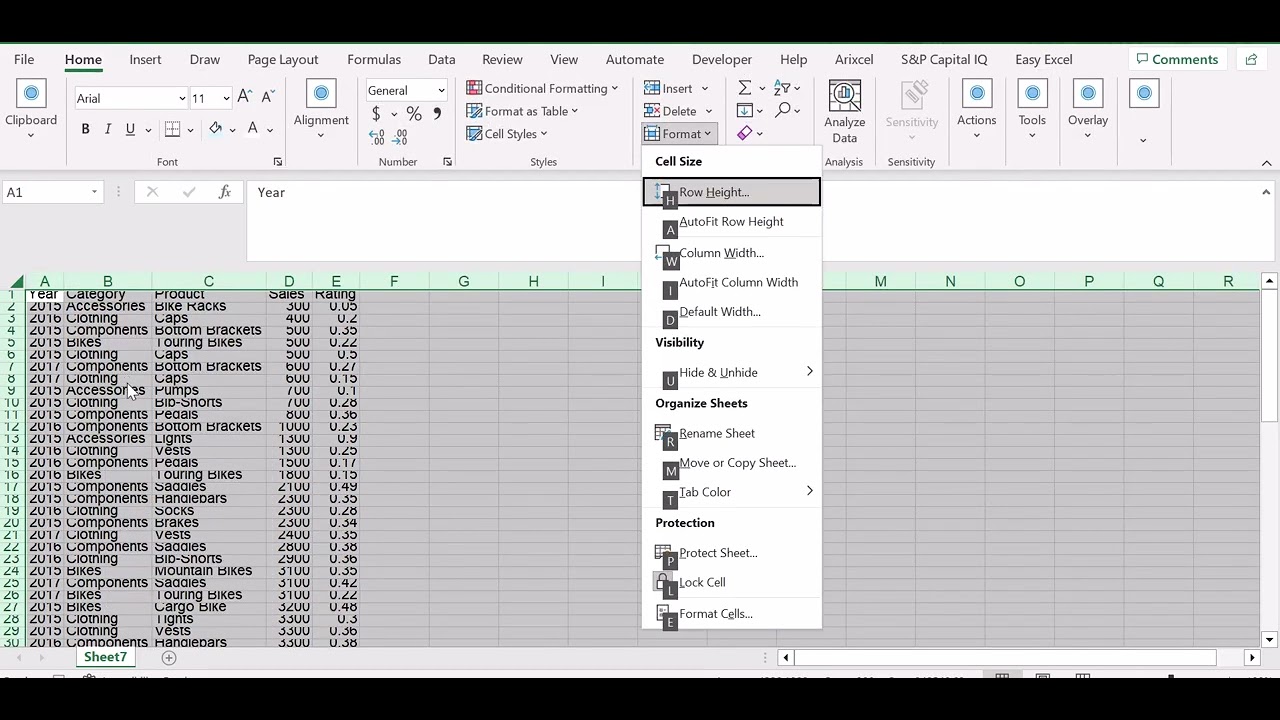Open the Overlay group
This screenshot has height=720, width=1280.
[x=1088, y=110]
